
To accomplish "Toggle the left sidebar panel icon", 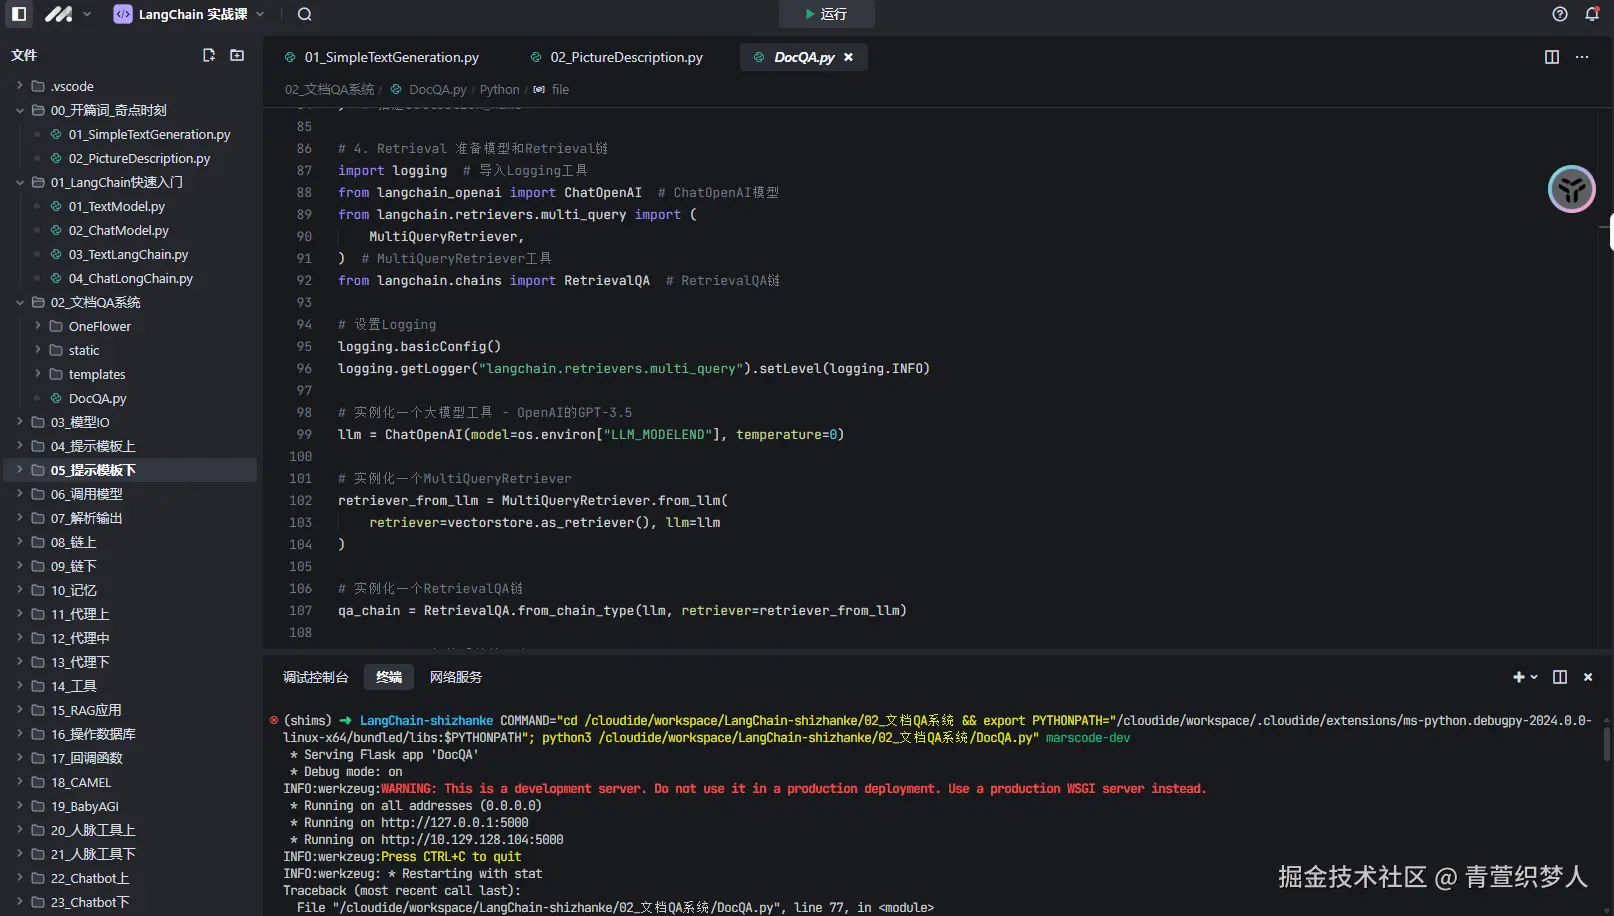I will [x=19, y=14].
